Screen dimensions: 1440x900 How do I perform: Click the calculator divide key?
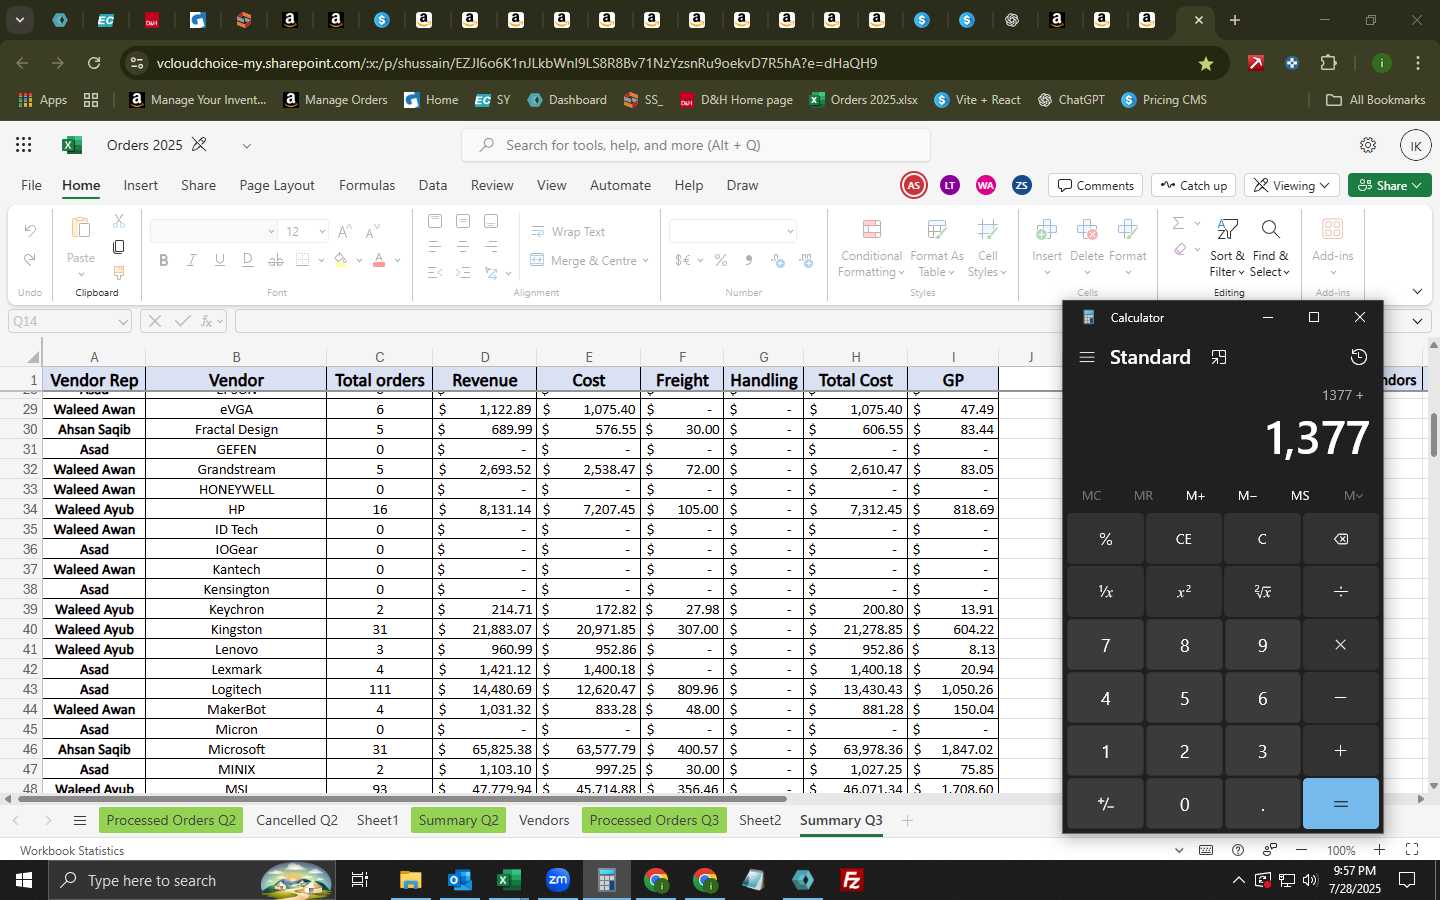[x=1341, y=592]
